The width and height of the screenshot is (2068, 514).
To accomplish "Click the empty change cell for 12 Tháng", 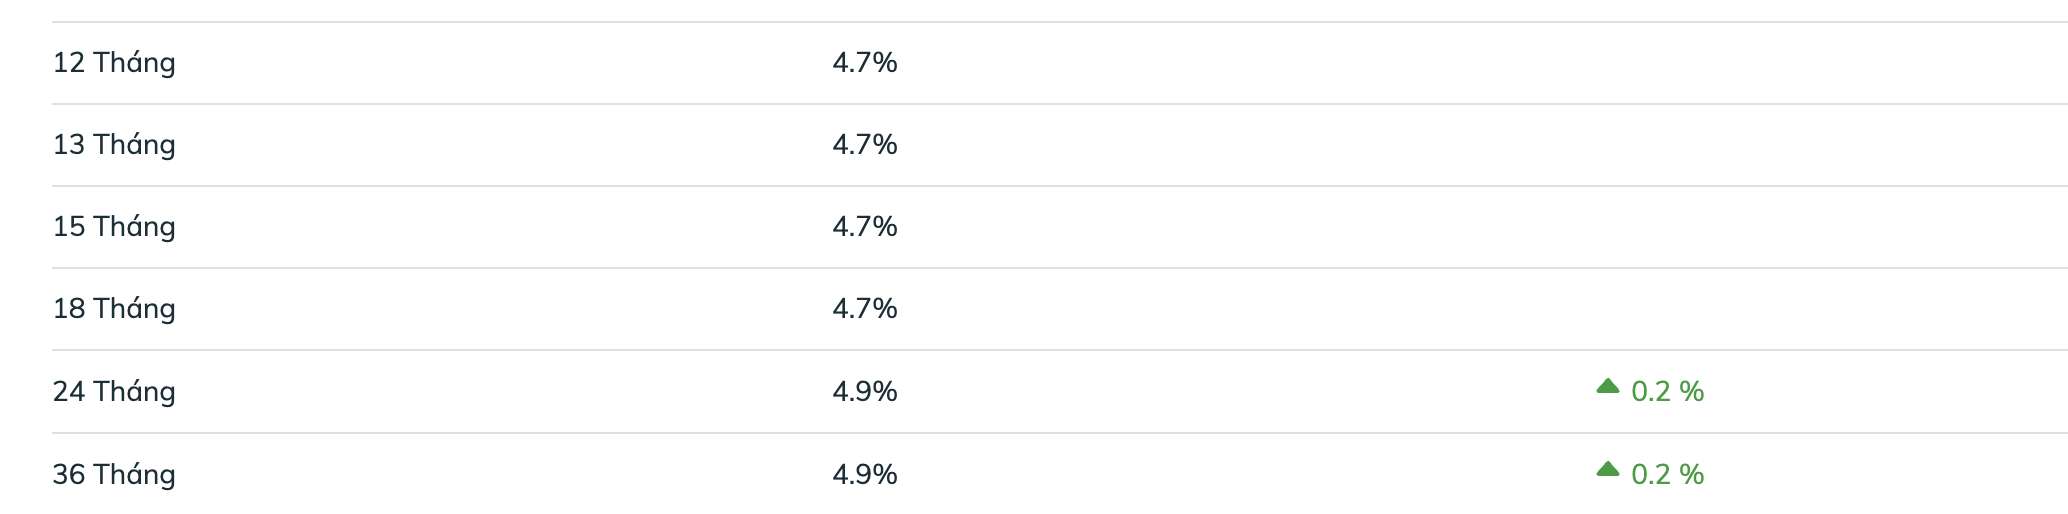I will pyautogui.click(x=1650, y=63).
